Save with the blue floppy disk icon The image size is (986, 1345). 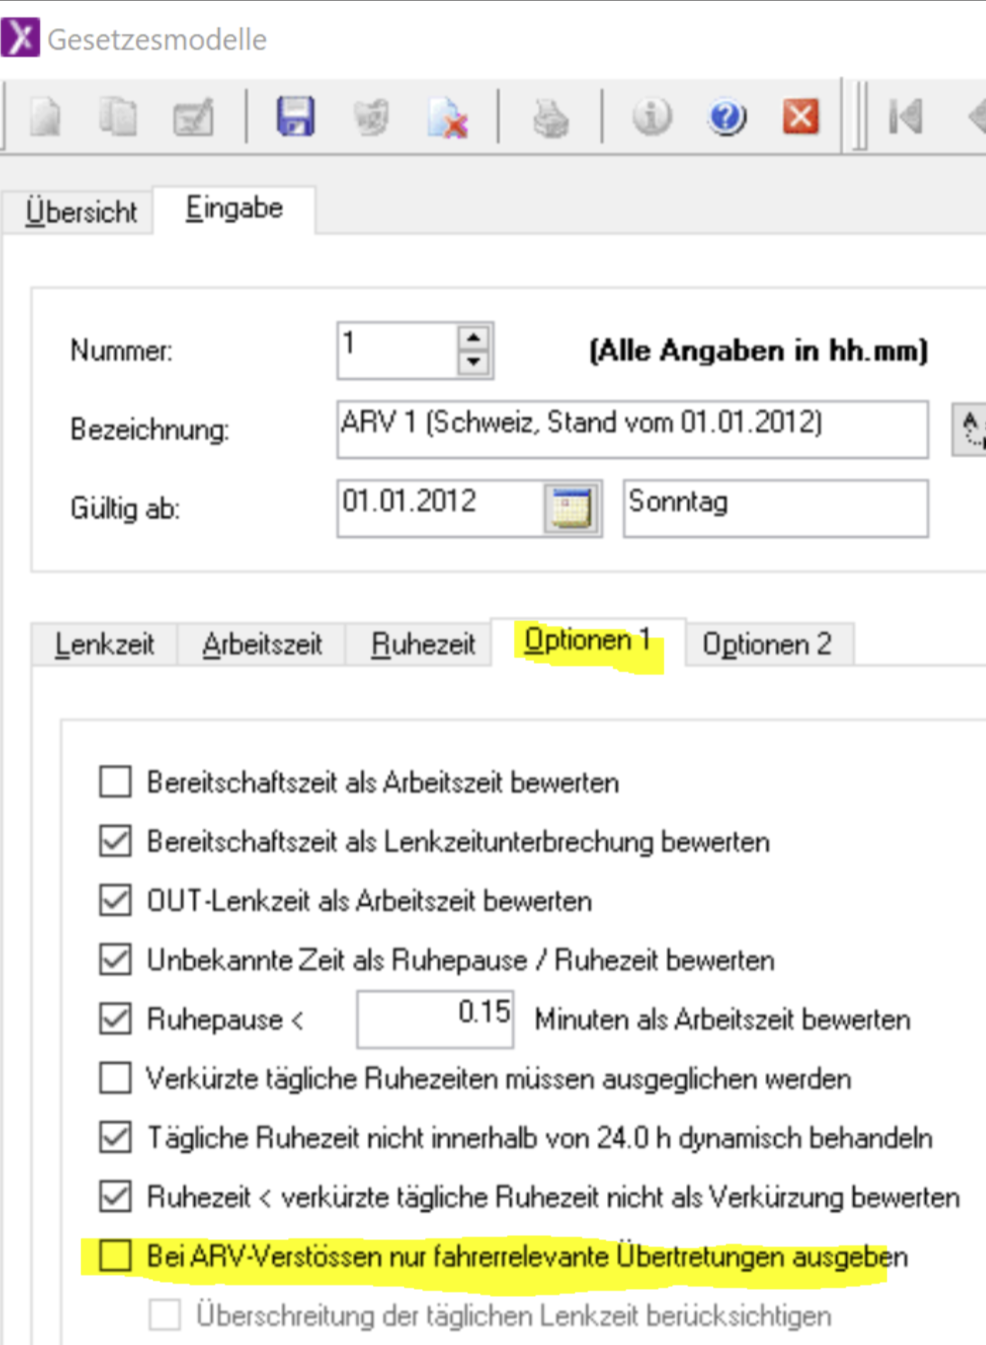tap(295, 117)
